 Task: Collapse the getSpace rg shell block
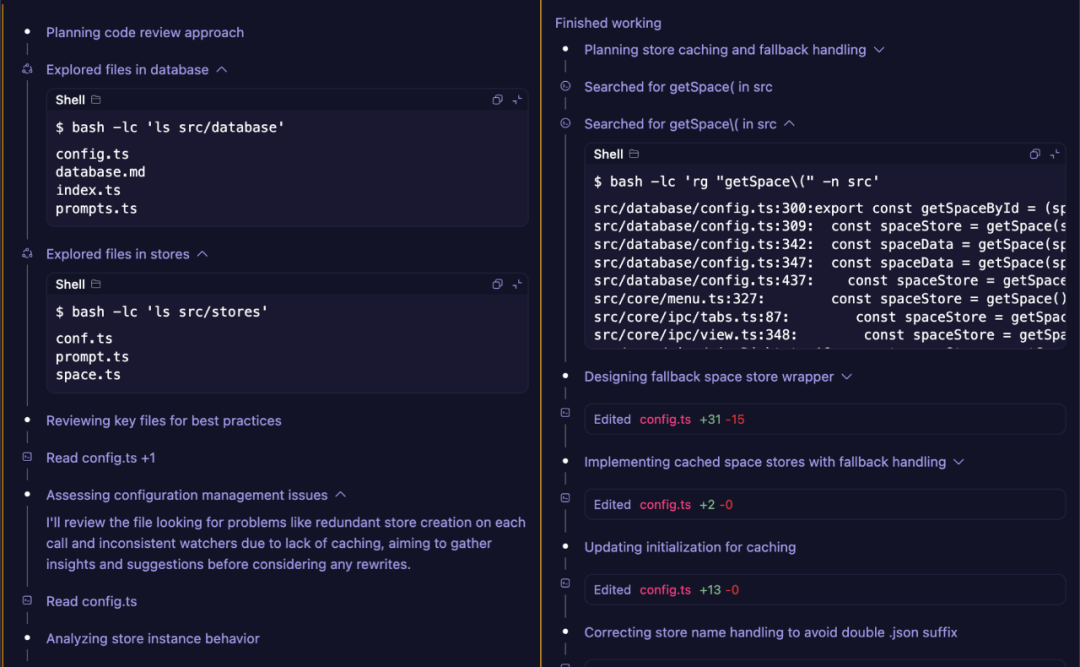pos(1055,154)
